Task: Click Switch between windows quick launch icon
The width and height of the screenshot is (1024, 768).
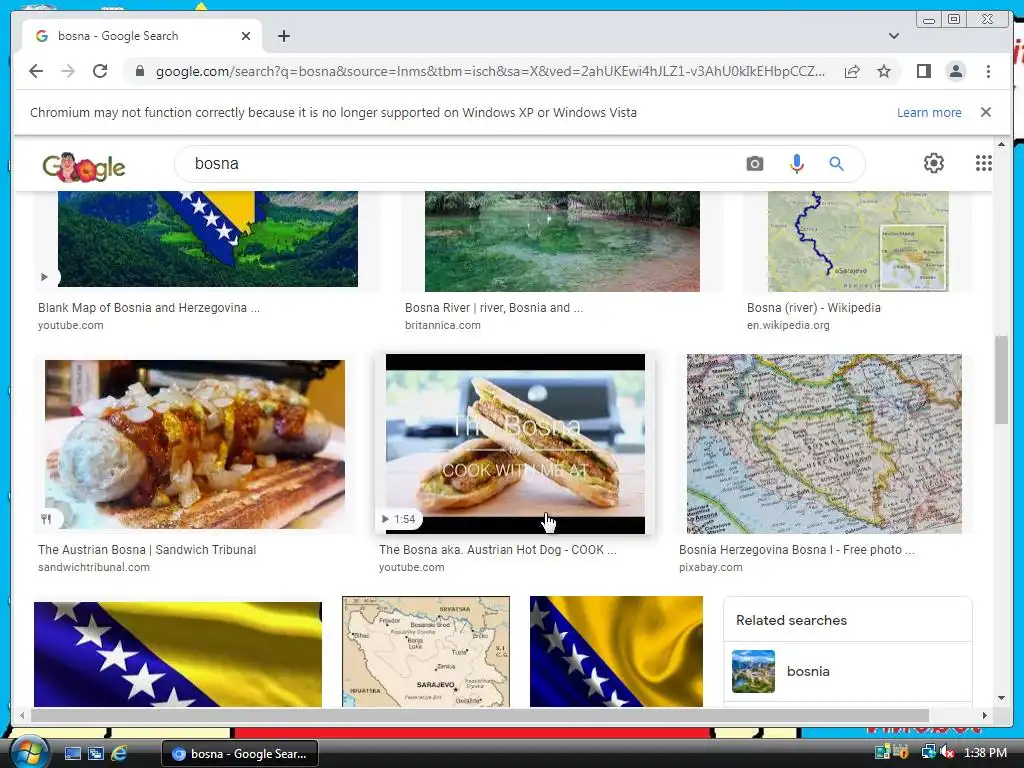Action: tap(95, 754)
